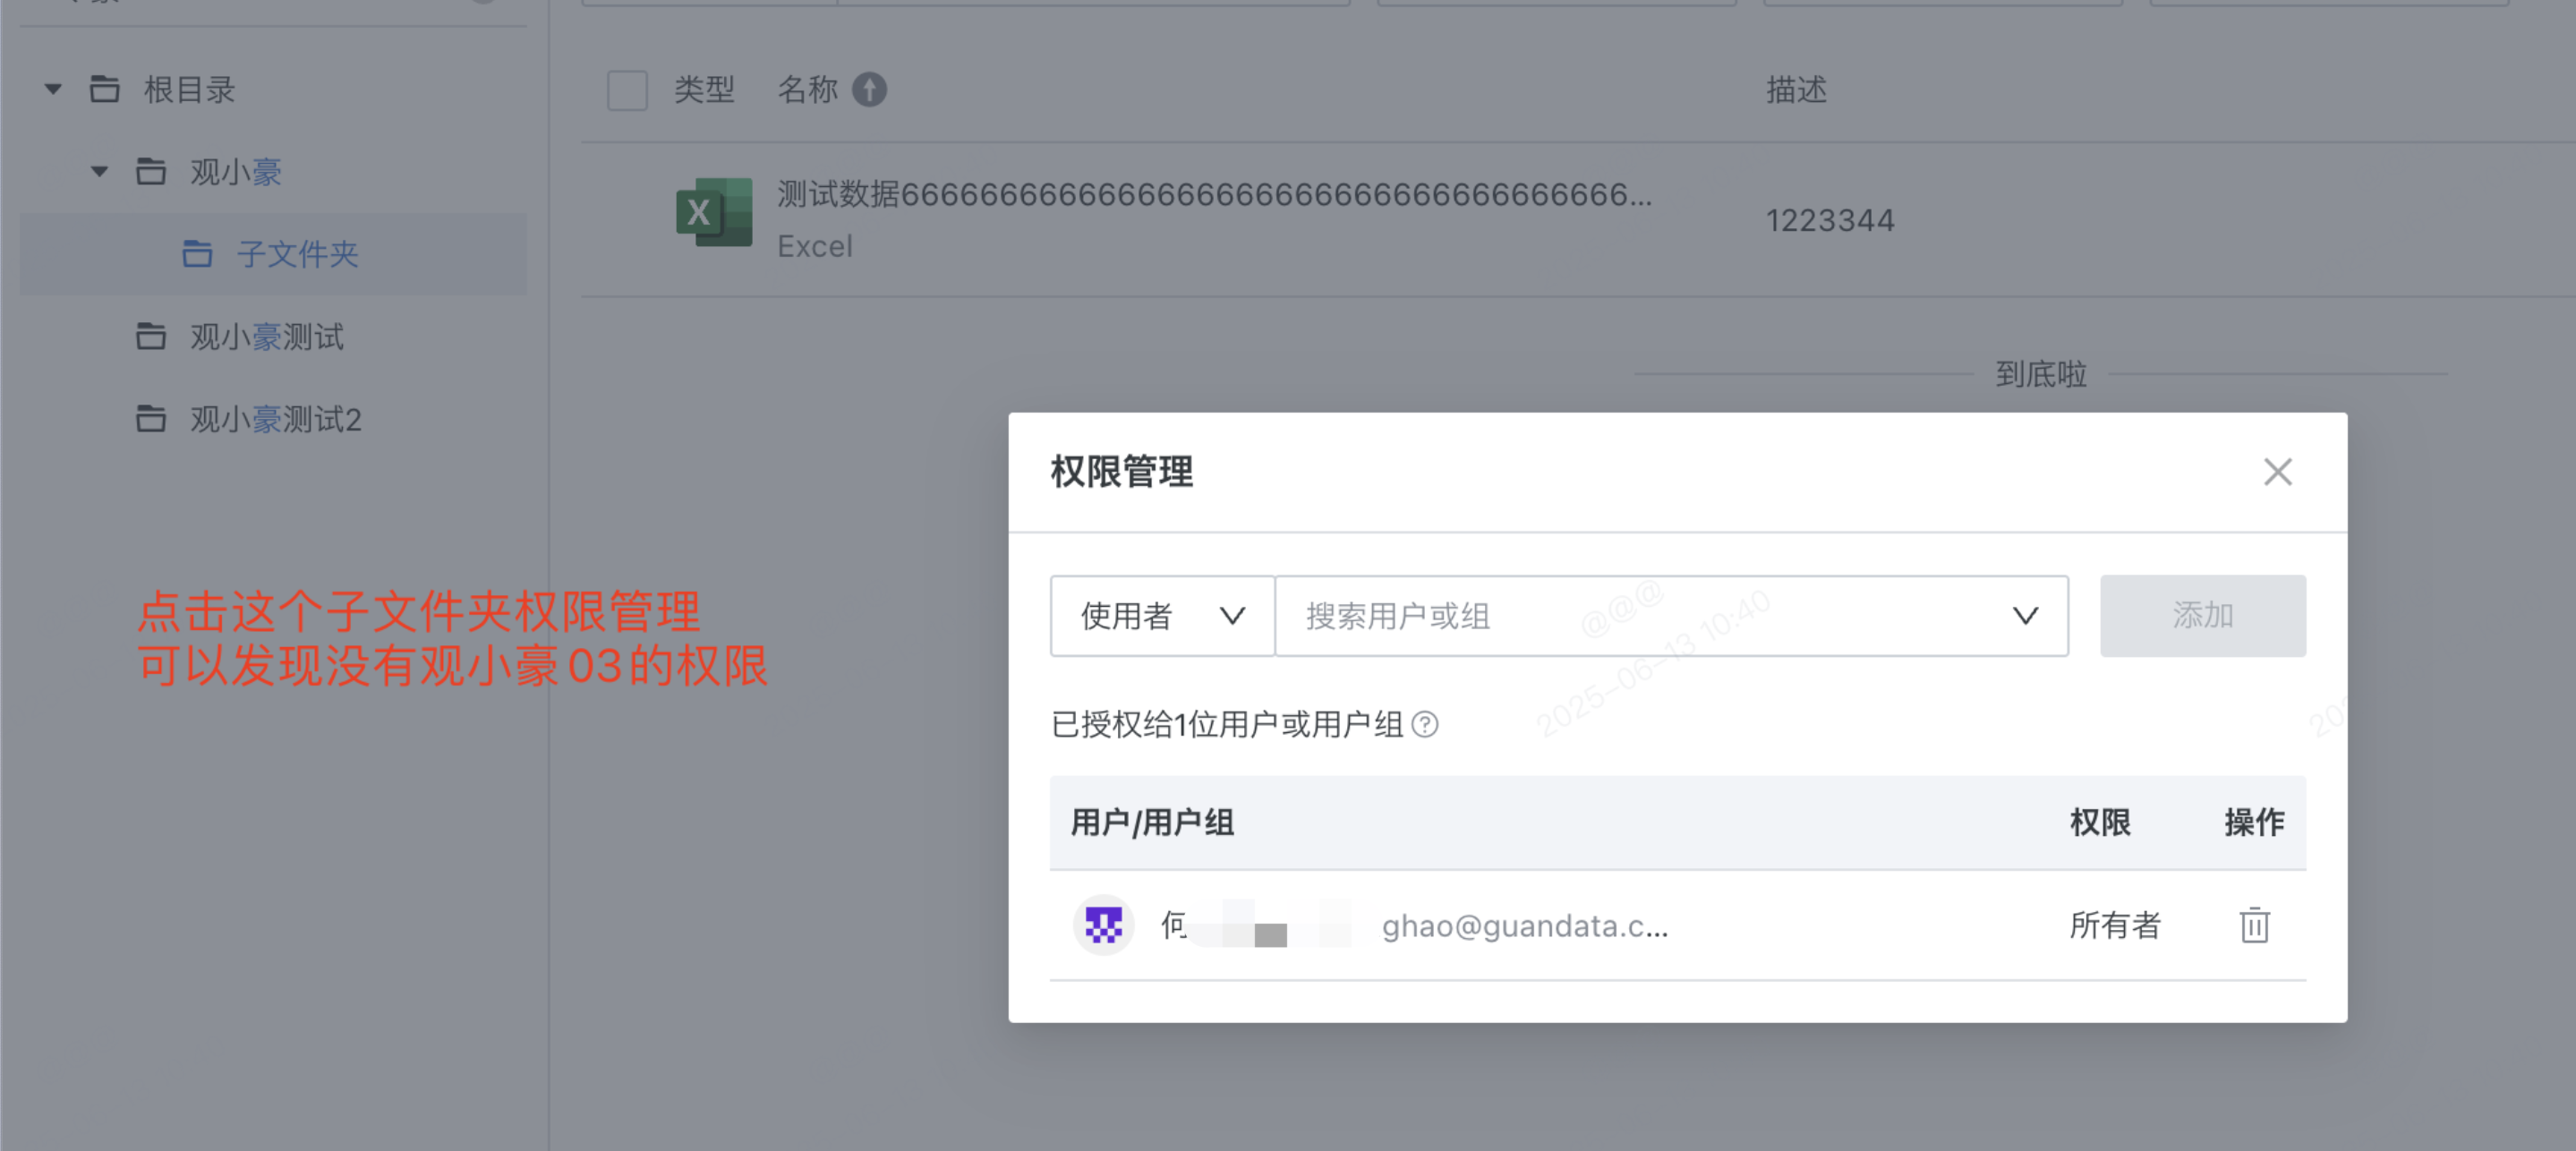
Task: Click the 添加 button
Action: click(x=2202, y=615)
